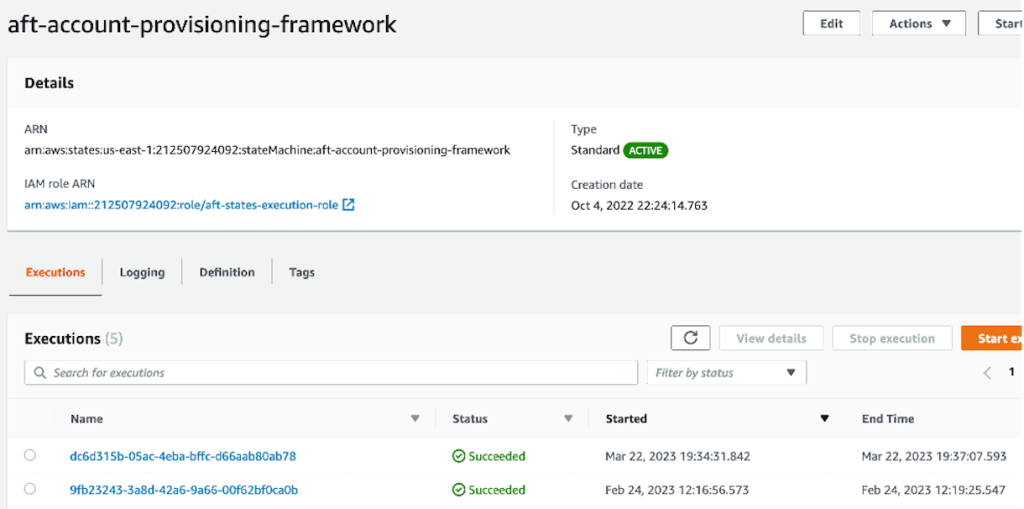The image size is (1024, 509).
Task: Click the Start button at top right
Action: [1000, 24]
